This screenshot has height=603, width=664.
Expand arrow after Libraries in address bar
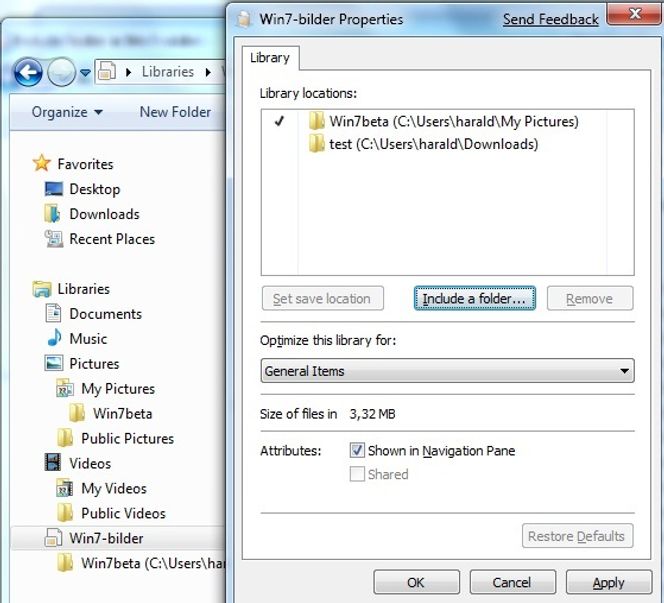(208, 72)
